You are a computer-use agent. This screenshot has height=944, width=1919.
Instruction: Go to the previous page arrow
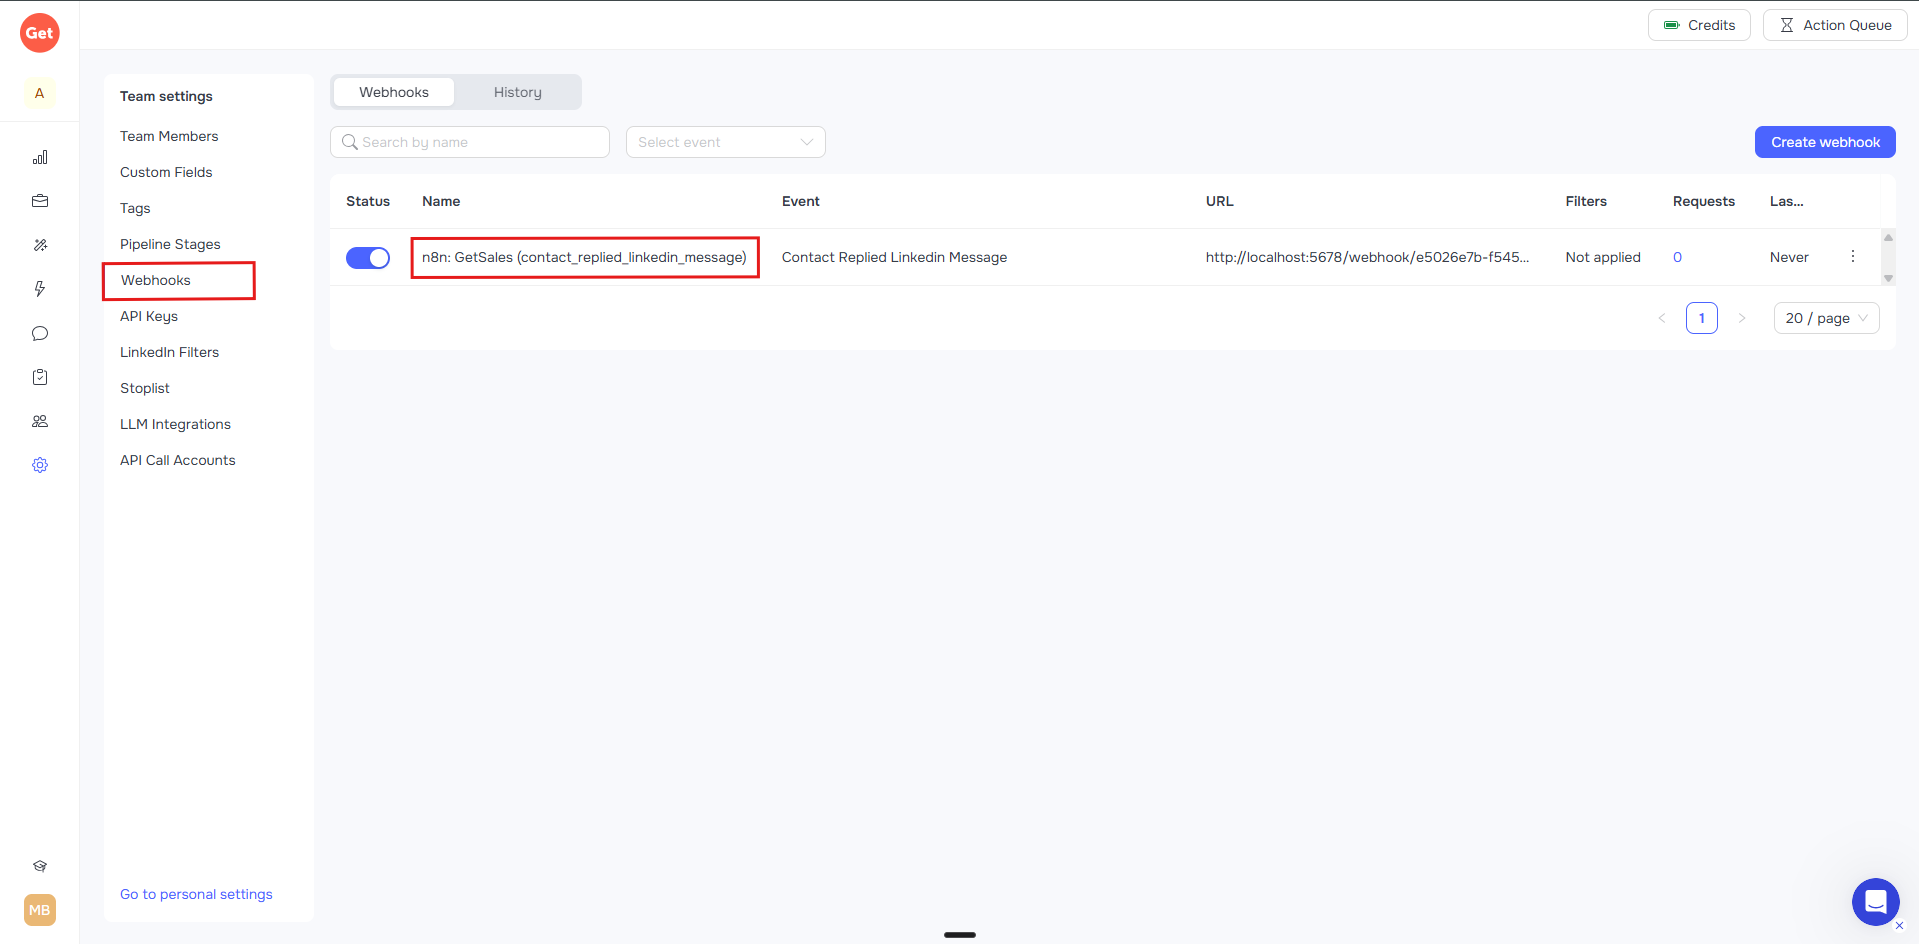point(1662,318)
